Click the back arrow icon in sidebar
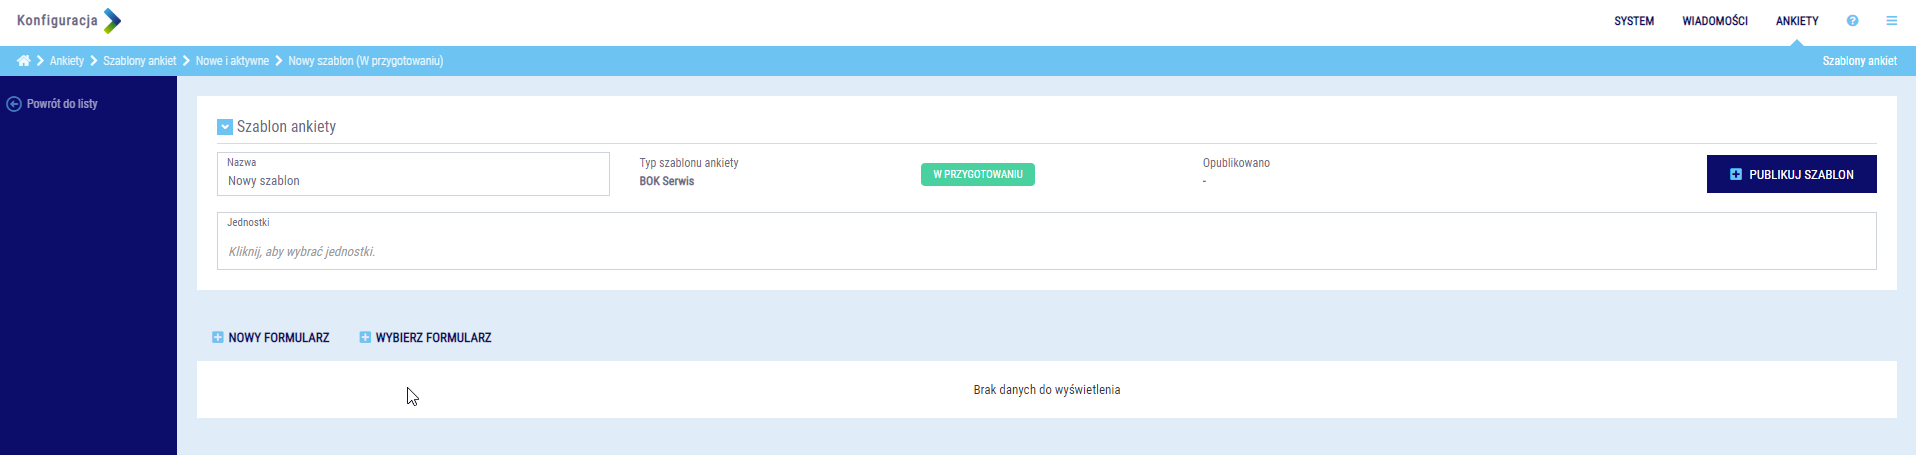Screen dimensions: 1916x455 pyautogui.click(x=14, y=104)
